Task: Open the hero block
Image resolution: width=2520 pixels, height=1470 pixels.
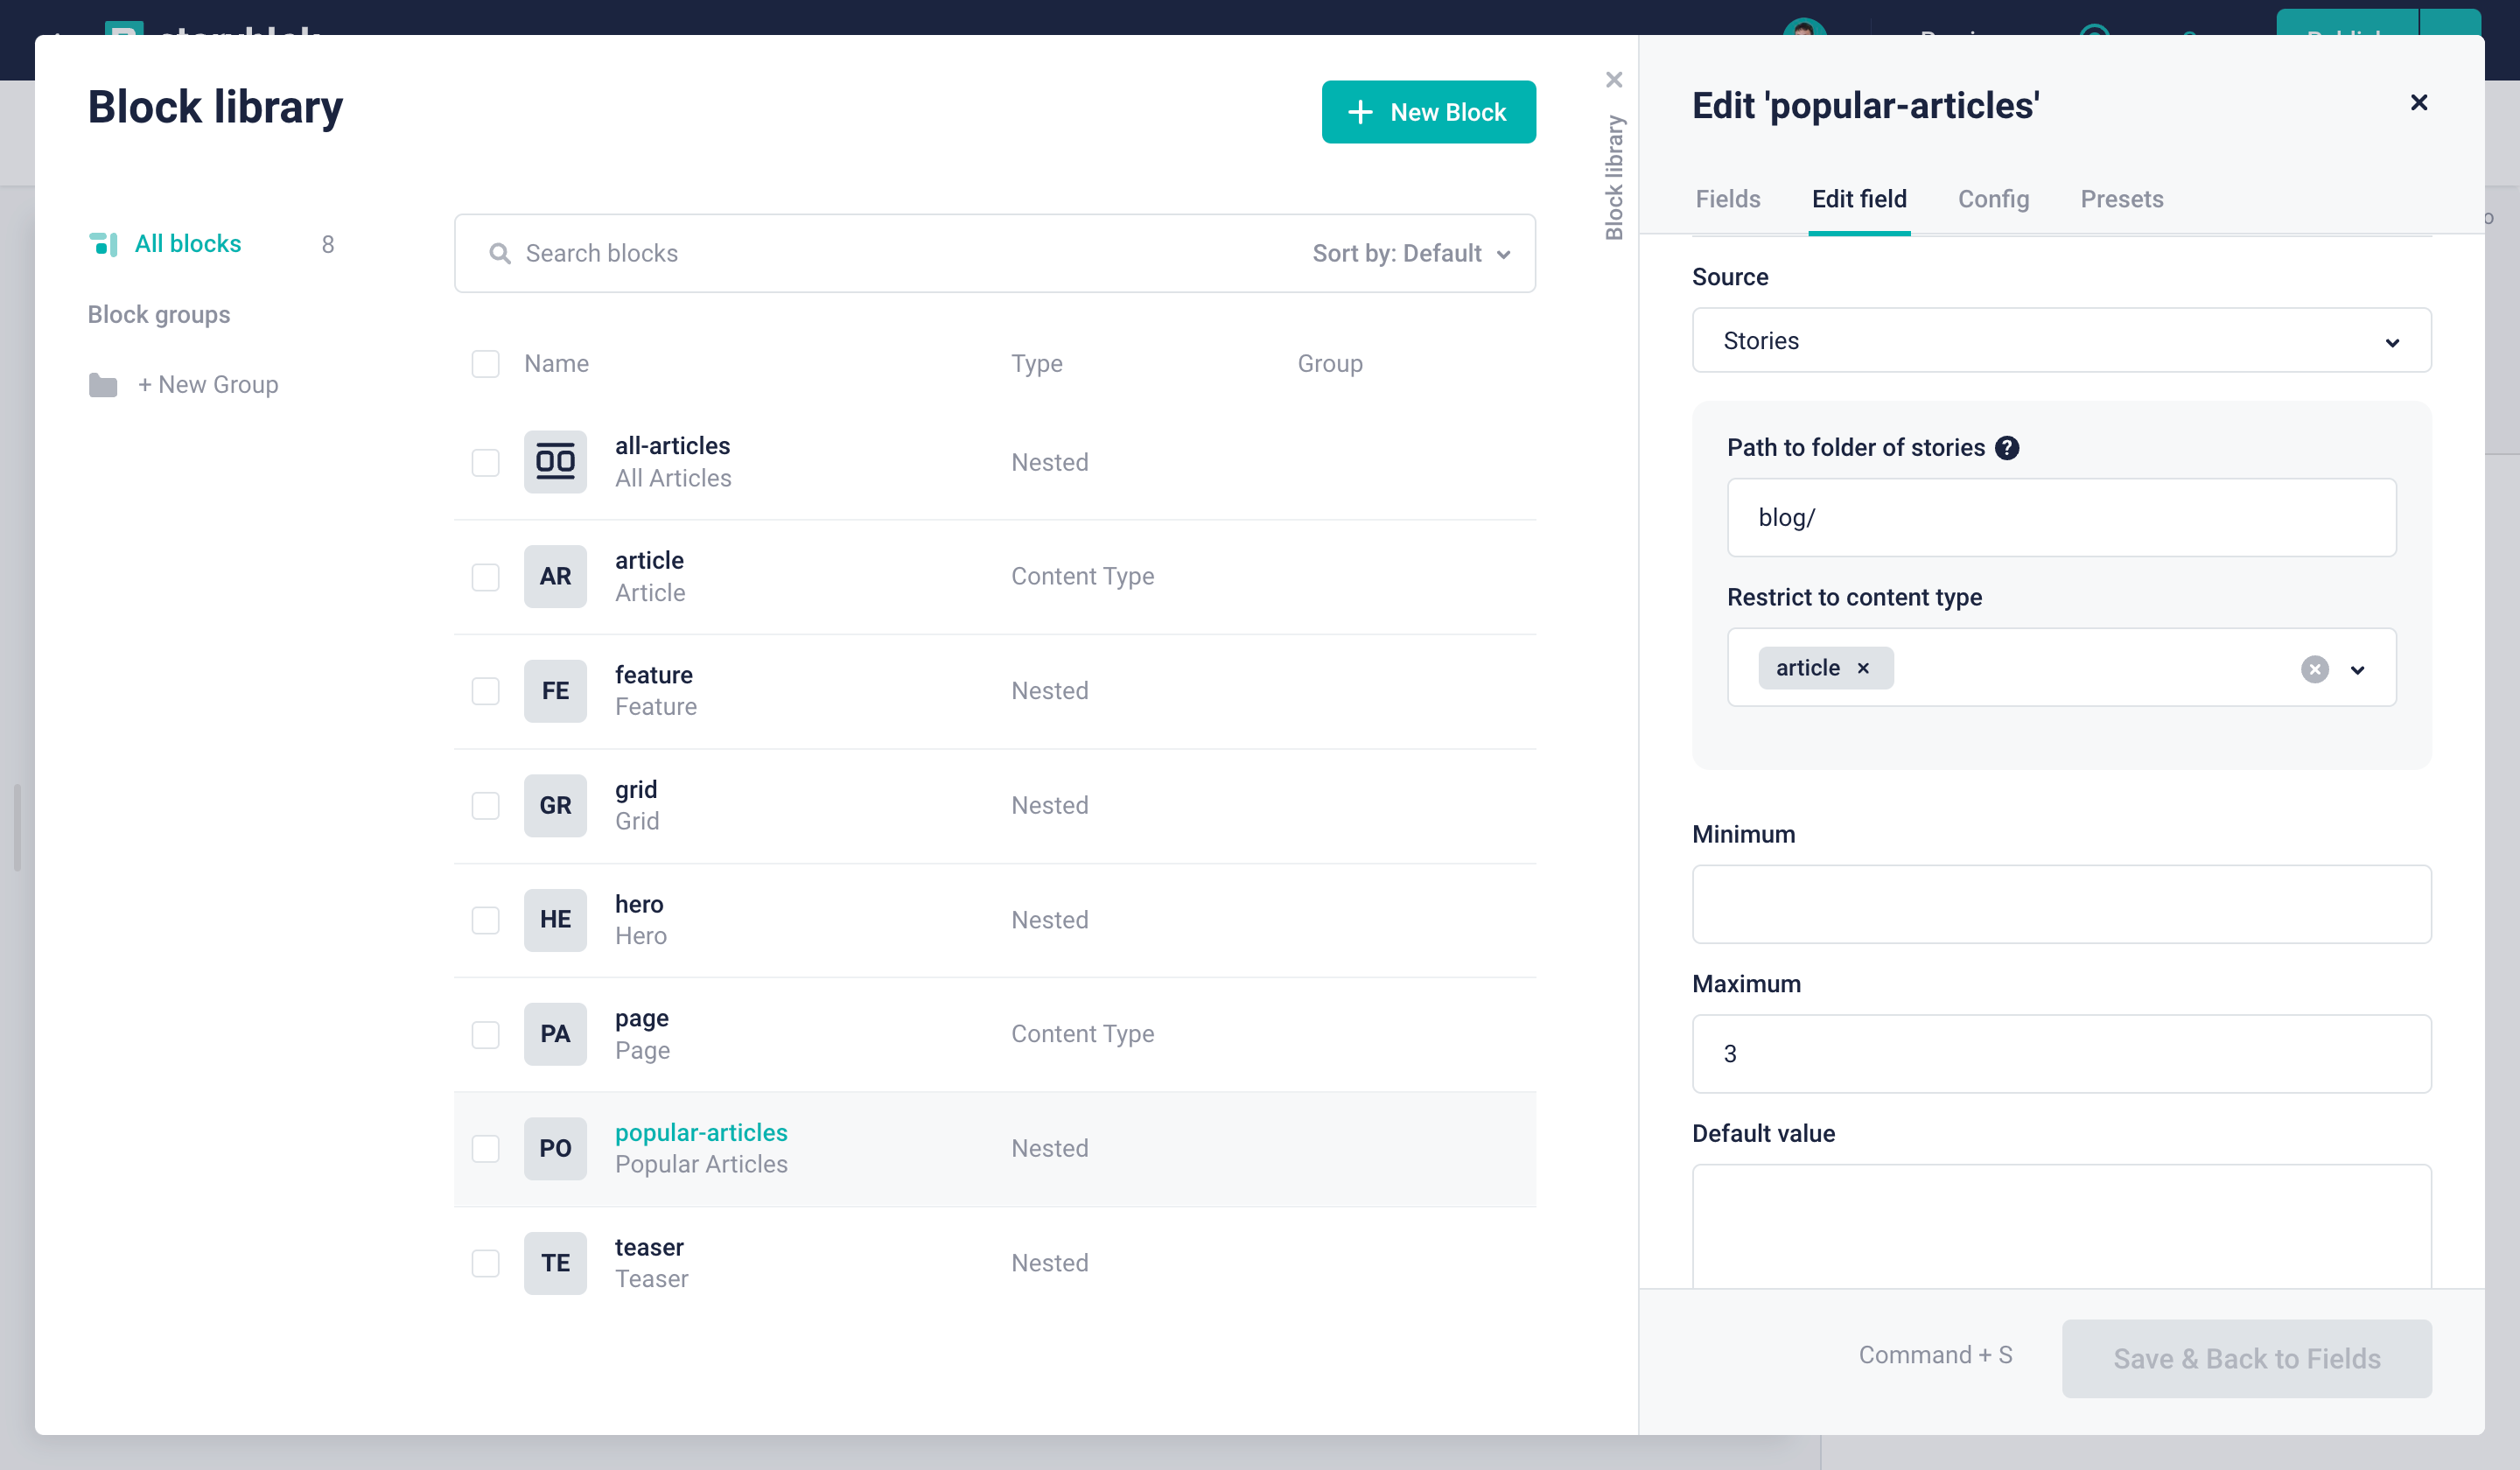Action: coord(639,904)
